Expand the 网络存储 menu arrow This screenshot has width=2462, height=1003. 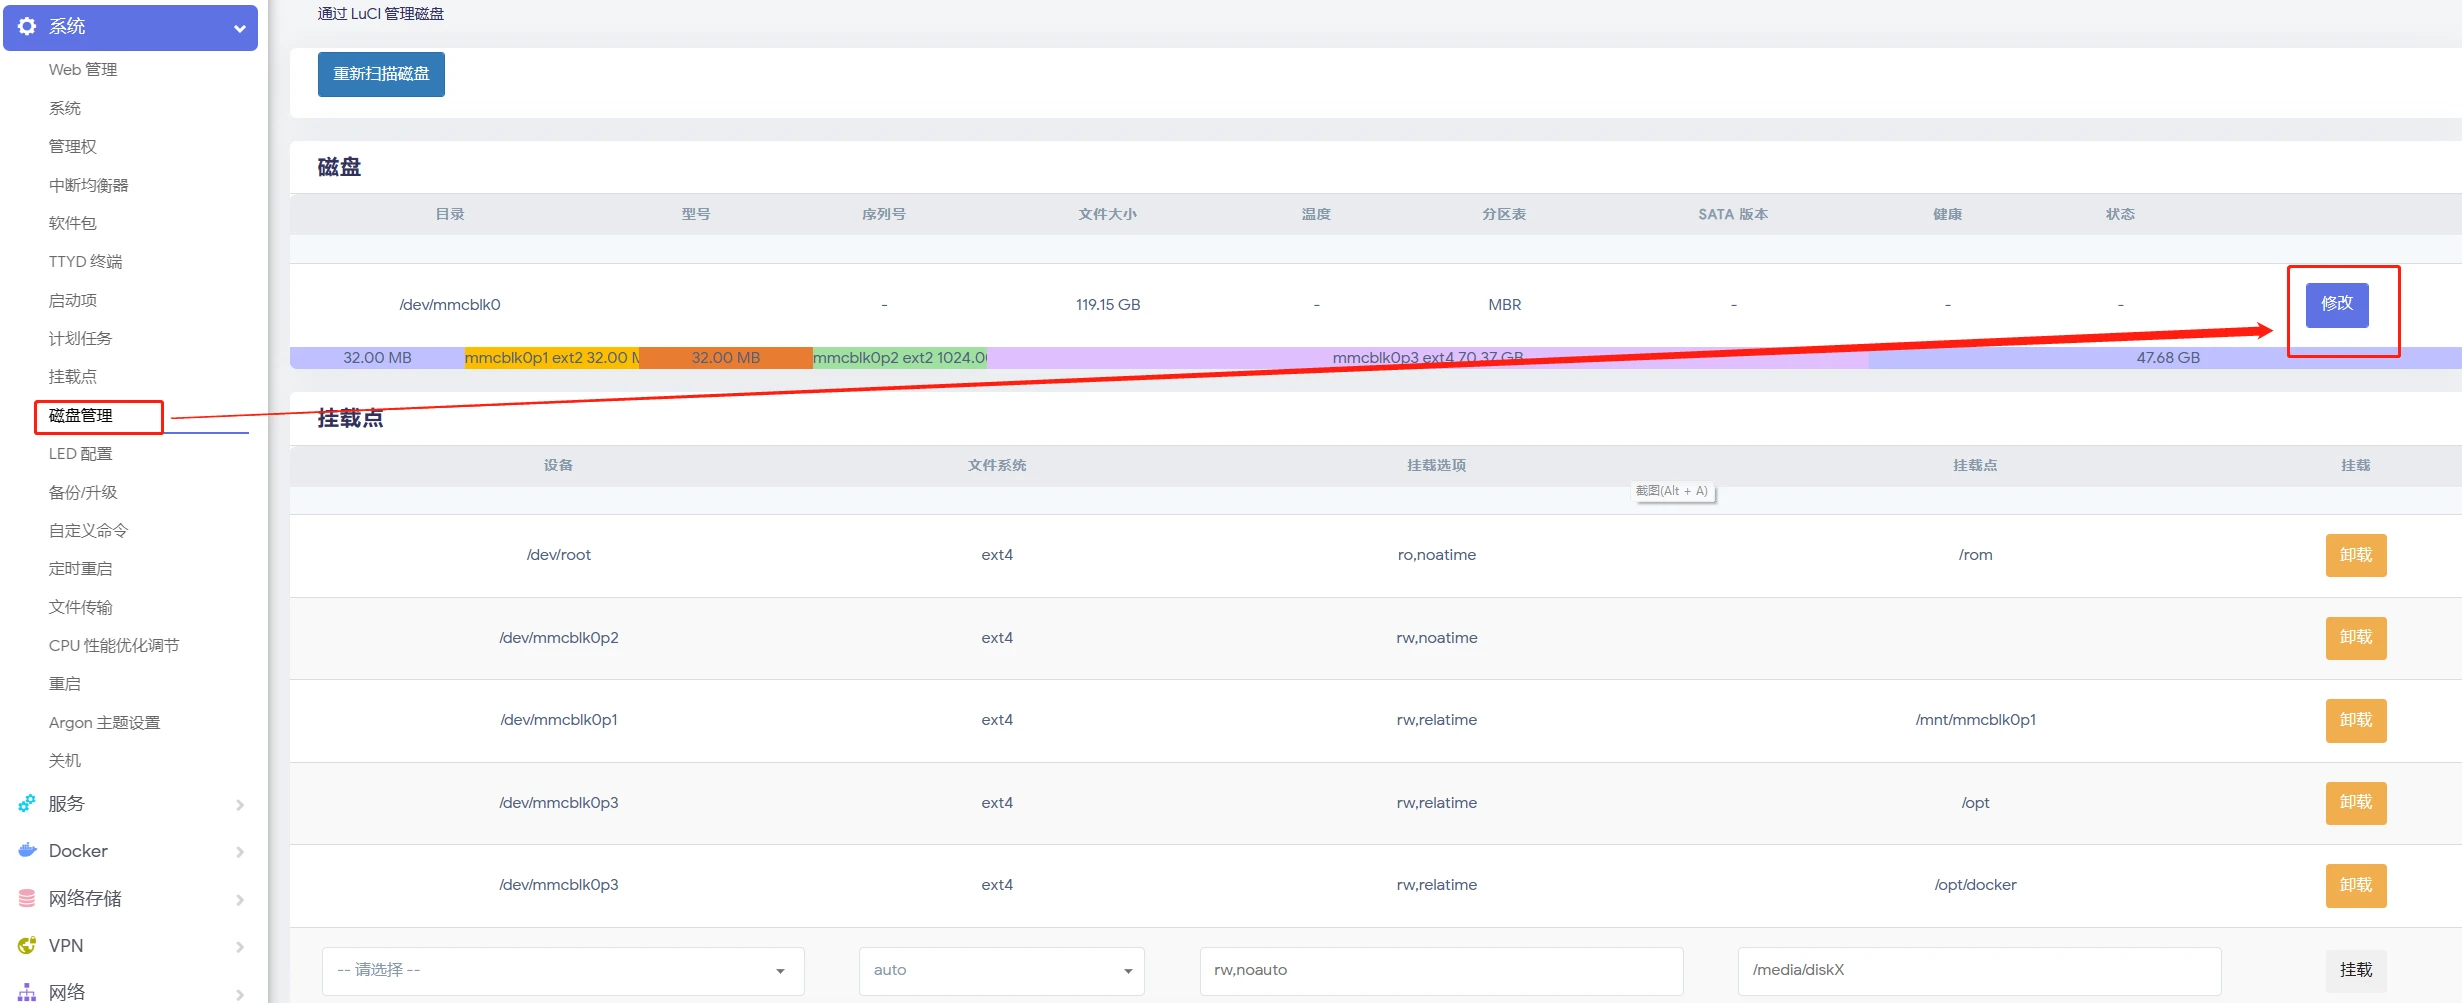click(x=240, y=900)
